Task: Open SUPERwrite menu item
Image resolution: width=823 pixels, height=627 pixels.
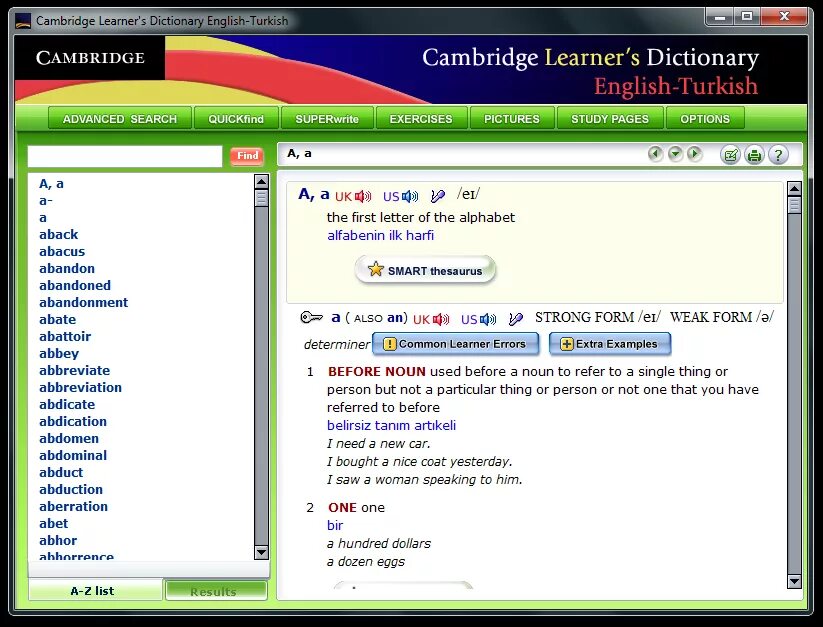Action: 327,119
